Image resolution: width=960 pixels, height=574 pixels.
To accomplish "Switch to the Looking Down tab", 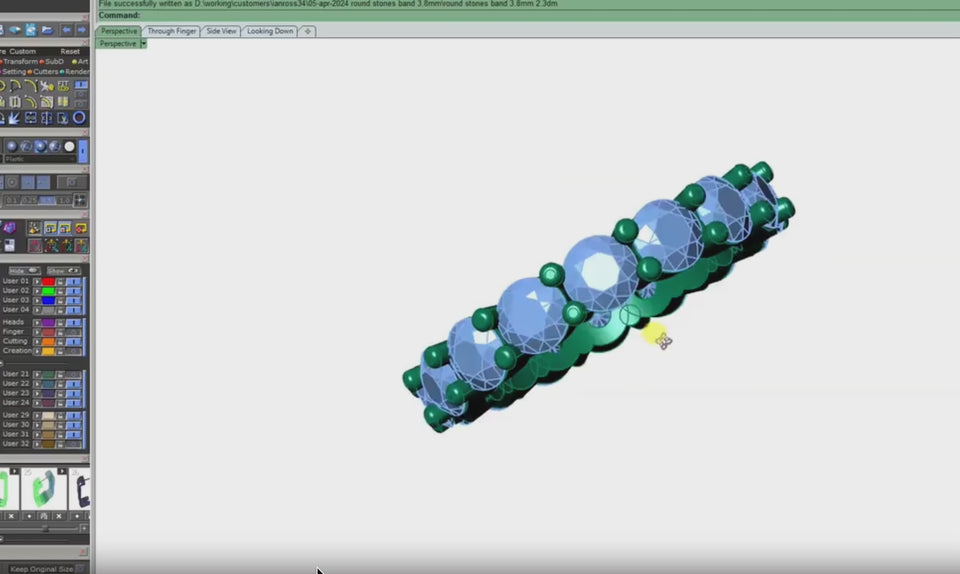I will tap(270, 31).
